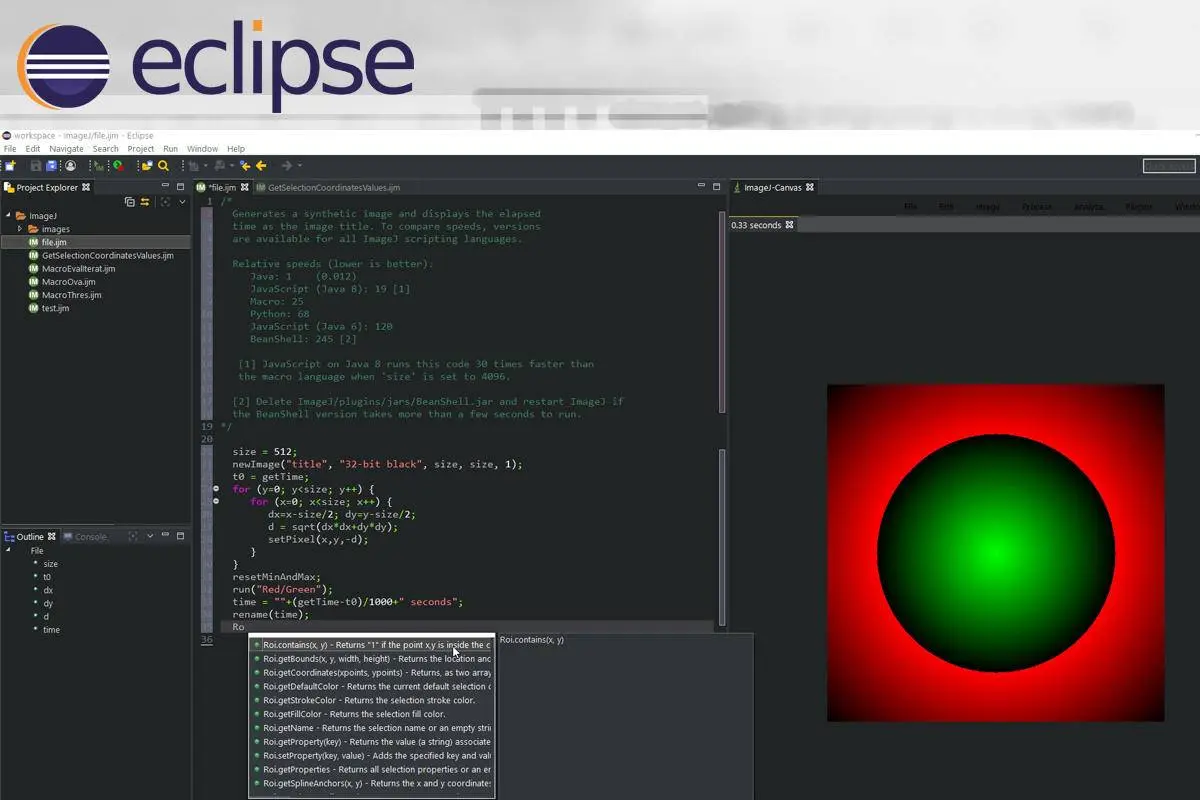Image resolution: width=1200 pixels, height=800 pixels.
Task: Choose Roi.getBounds autocomplete suggestion
Action: [372, 659]
